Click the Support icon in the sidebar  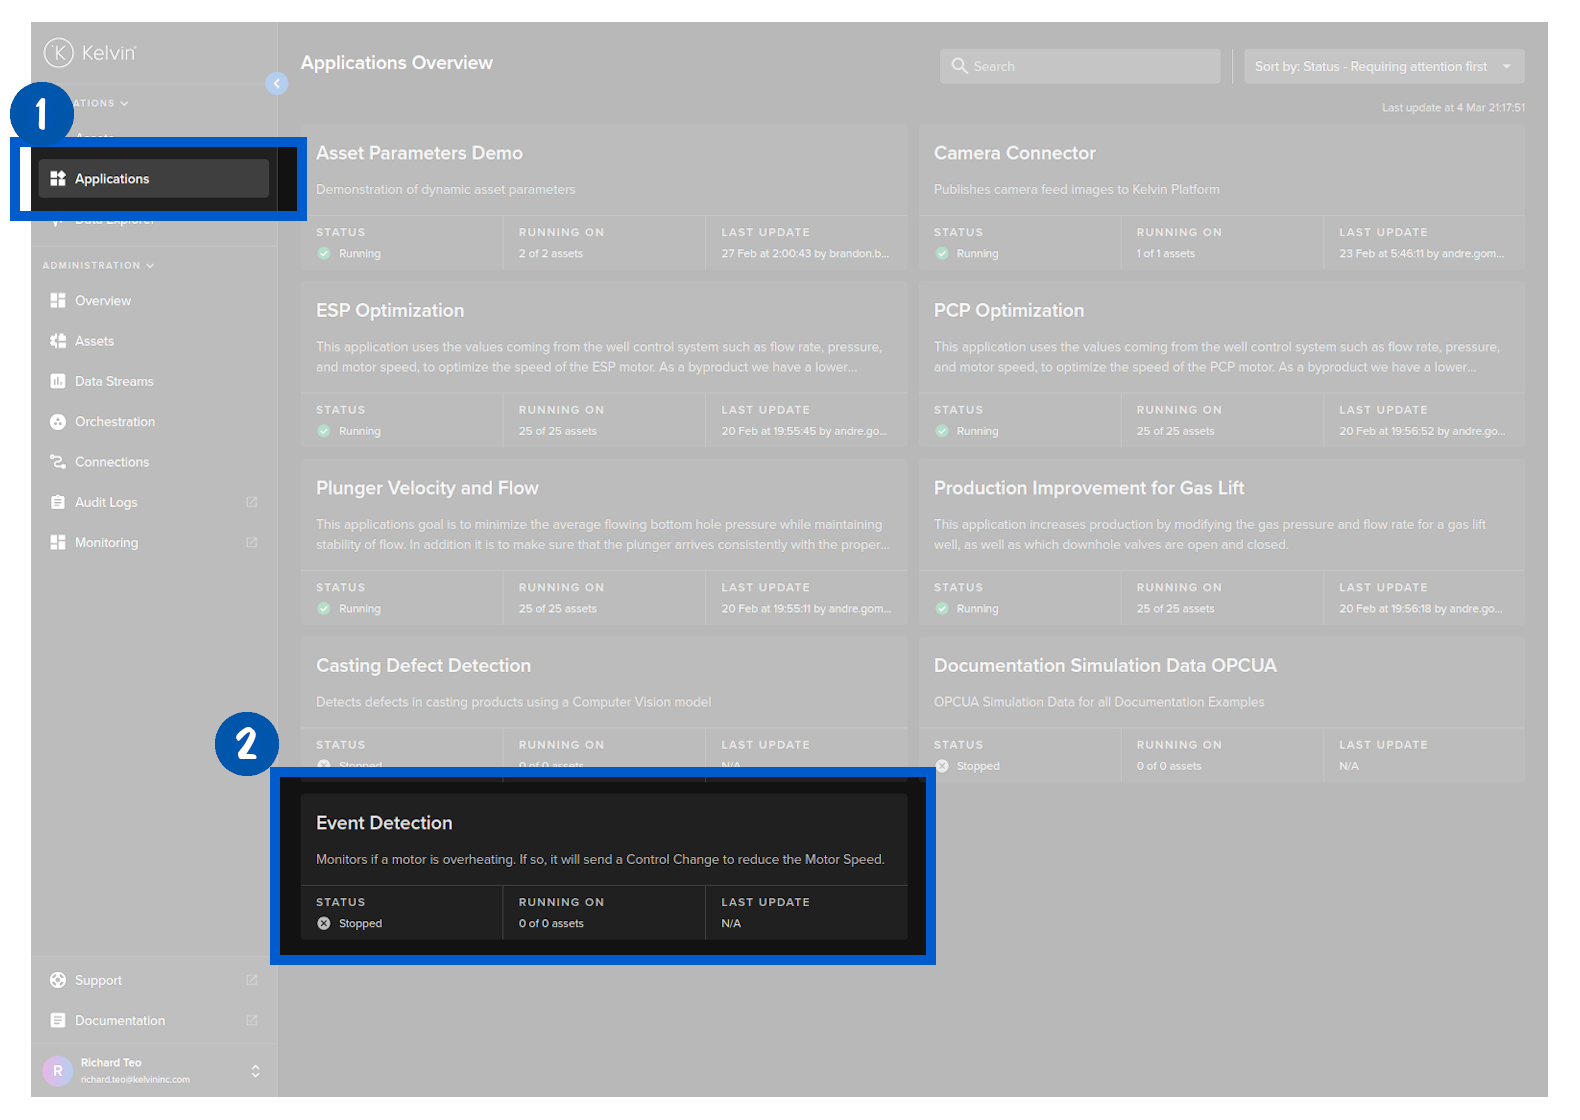pos(58,981)
